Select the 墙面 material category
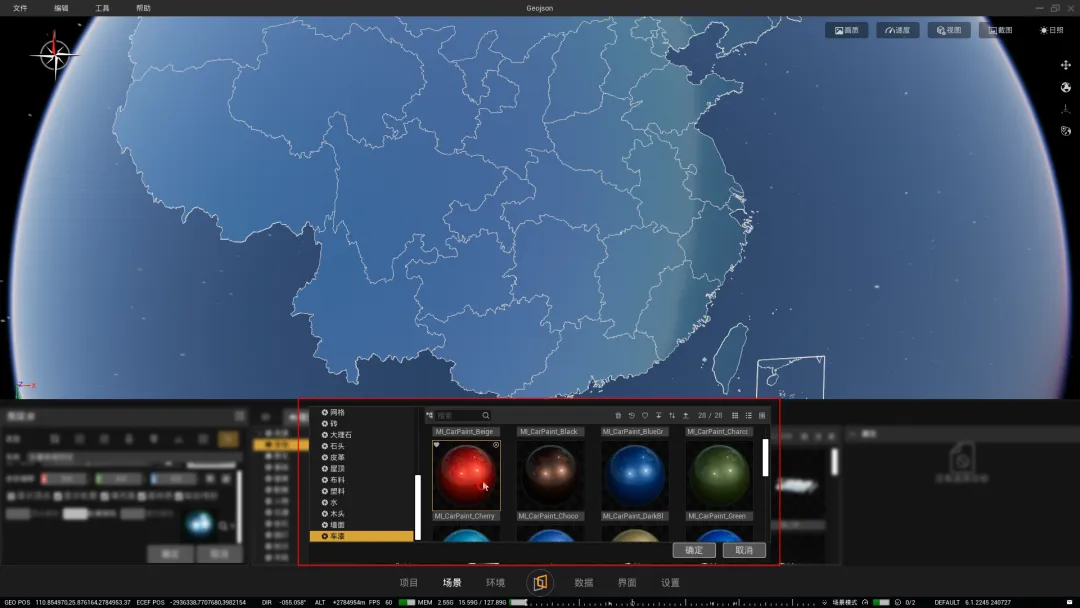This screenshot has height=608, width=1080. click(362, 525)
